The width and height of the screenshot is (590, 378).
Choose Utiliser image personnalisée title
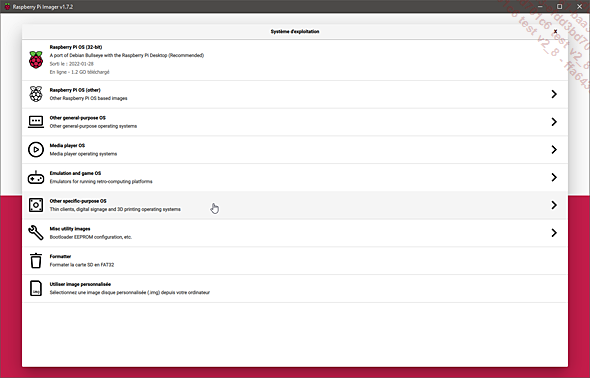coord(80,284)
